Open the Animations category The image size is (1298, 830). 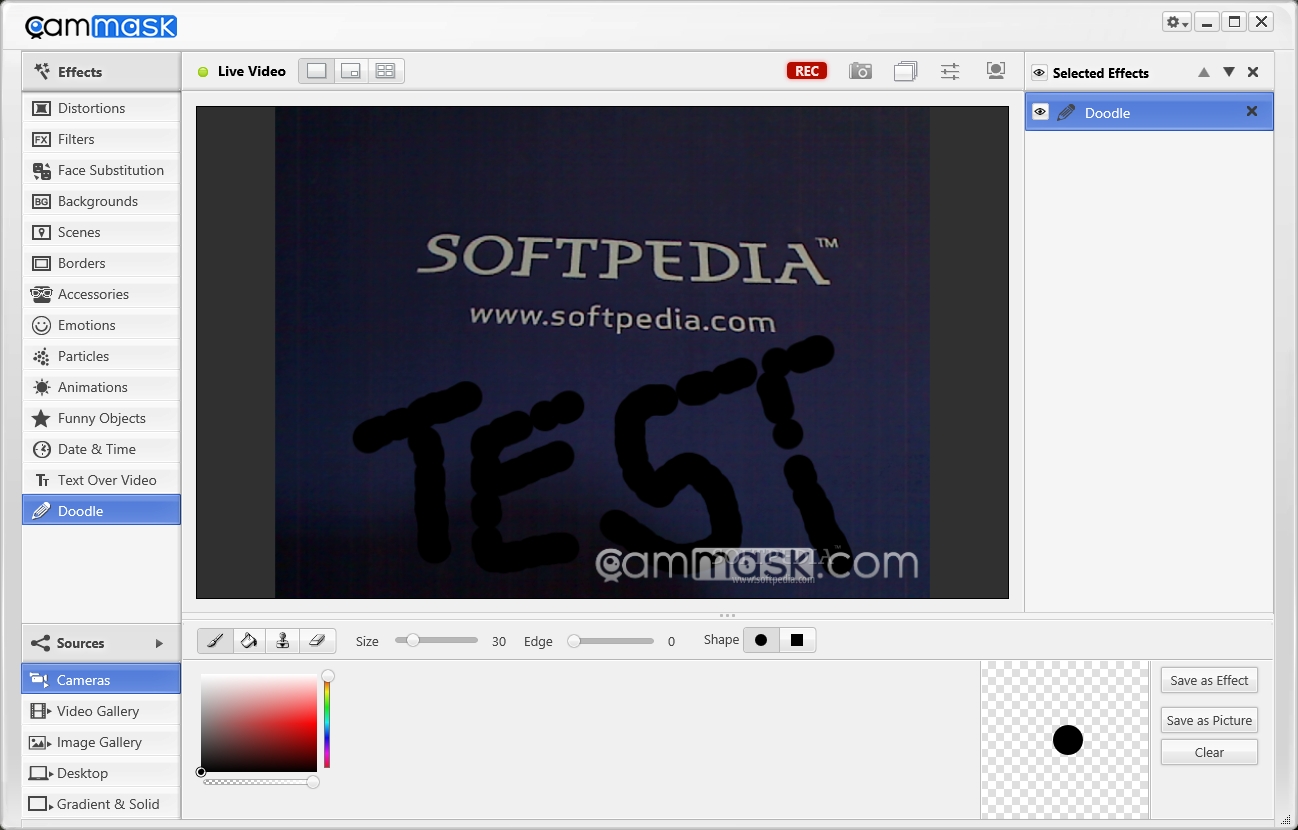101,387
